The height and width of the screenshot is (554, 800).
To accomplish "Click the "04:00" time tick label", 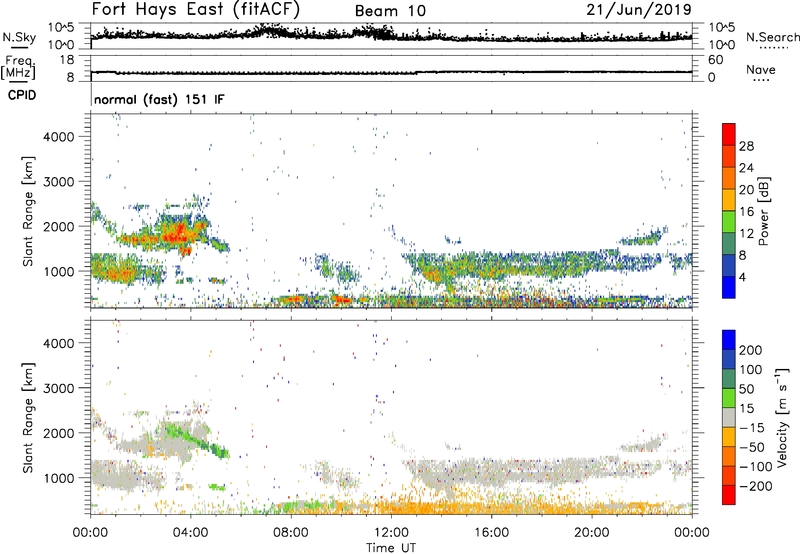I will [190, 533].
